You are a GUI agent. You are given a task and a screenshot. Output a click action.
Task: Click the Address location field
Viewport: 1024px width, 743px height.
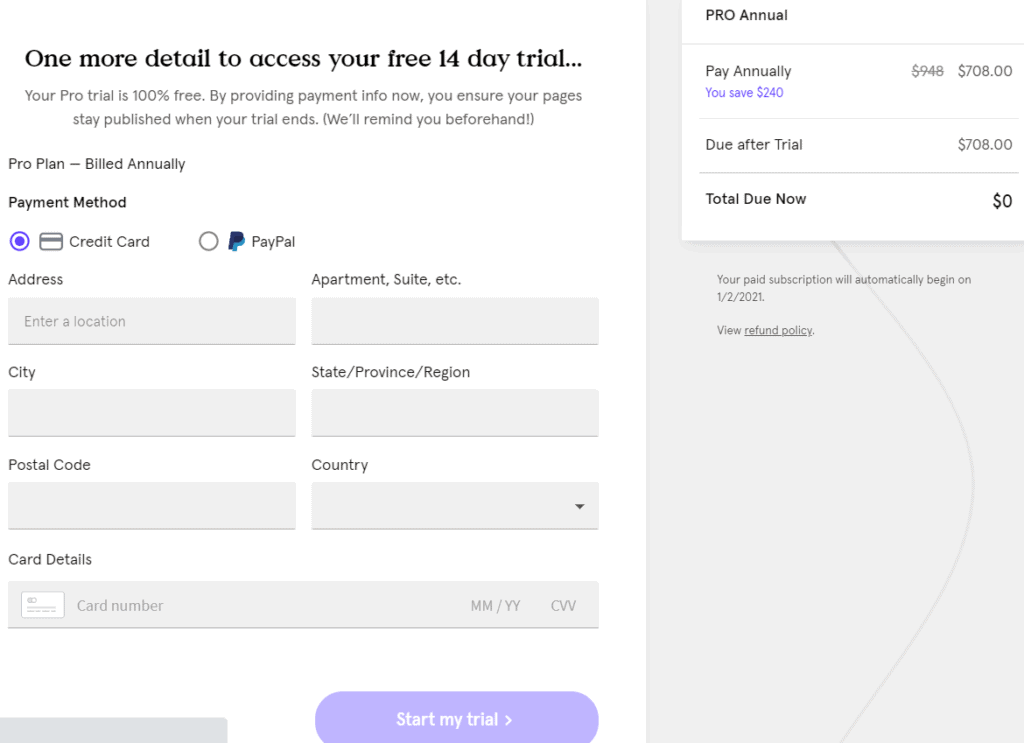click(x=152, y=321)
